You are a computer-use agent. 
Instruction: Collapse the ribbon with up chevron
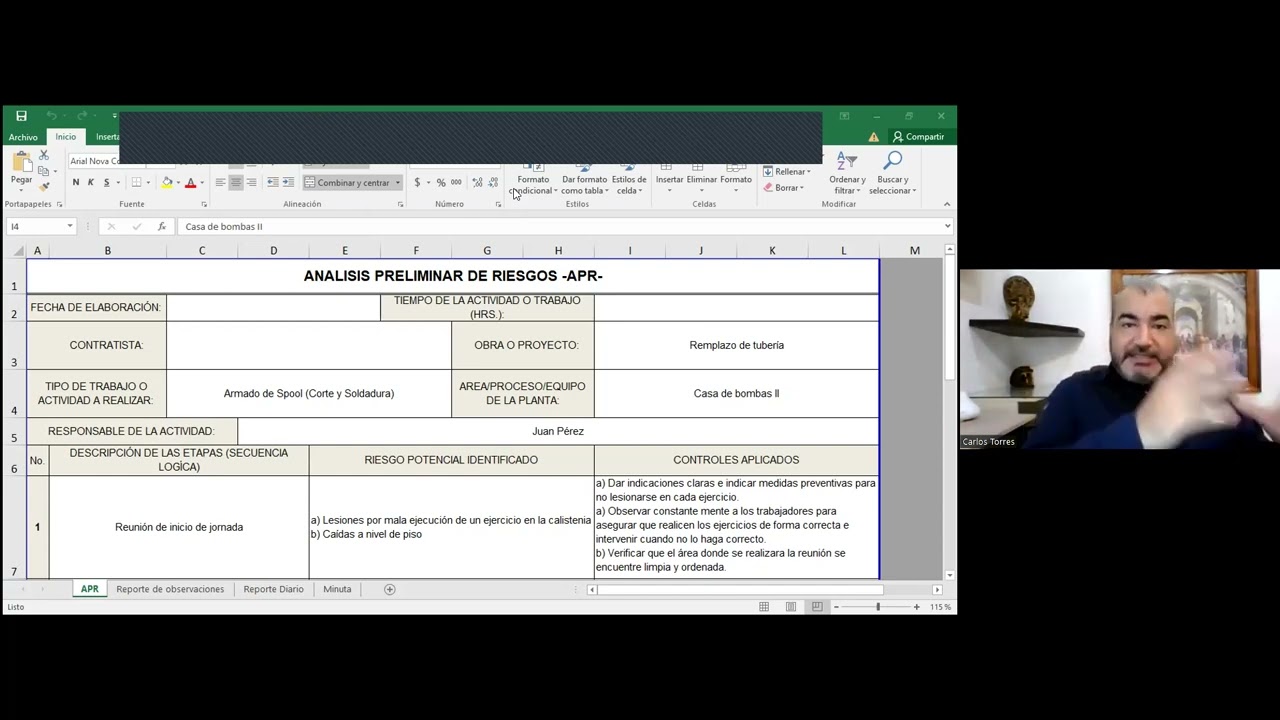pyautogui.click(x=946, y=204)
